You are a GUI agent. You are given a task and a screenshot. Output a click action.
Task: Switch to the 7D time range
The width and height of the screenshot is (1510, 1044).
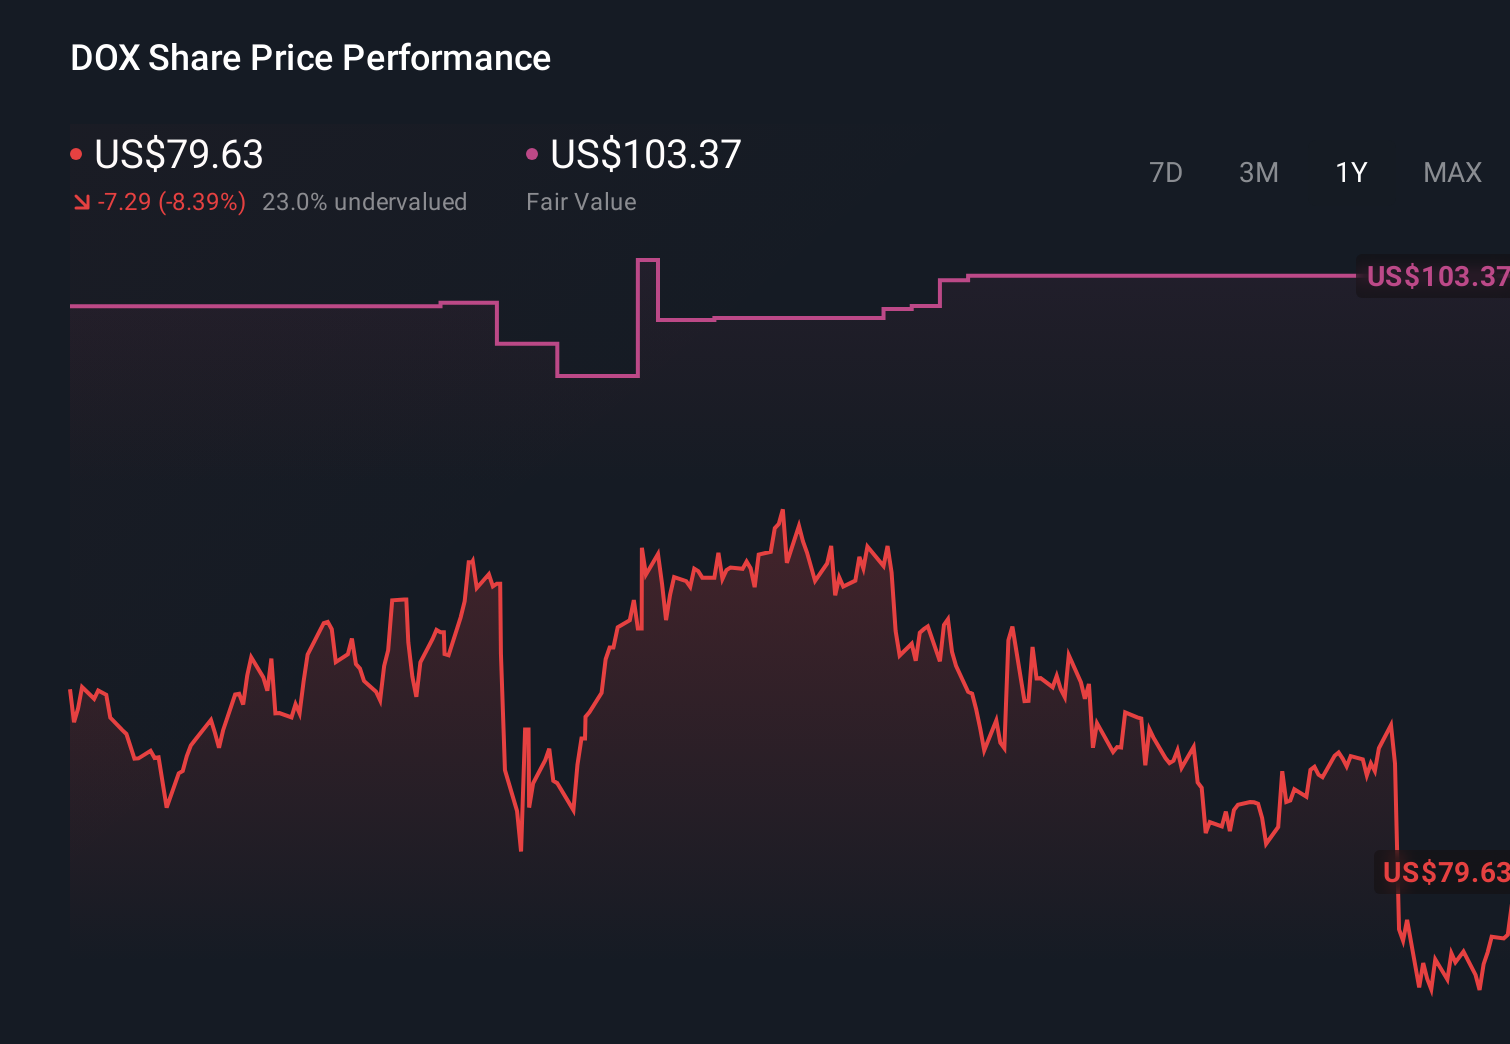tap(1167, 172)
